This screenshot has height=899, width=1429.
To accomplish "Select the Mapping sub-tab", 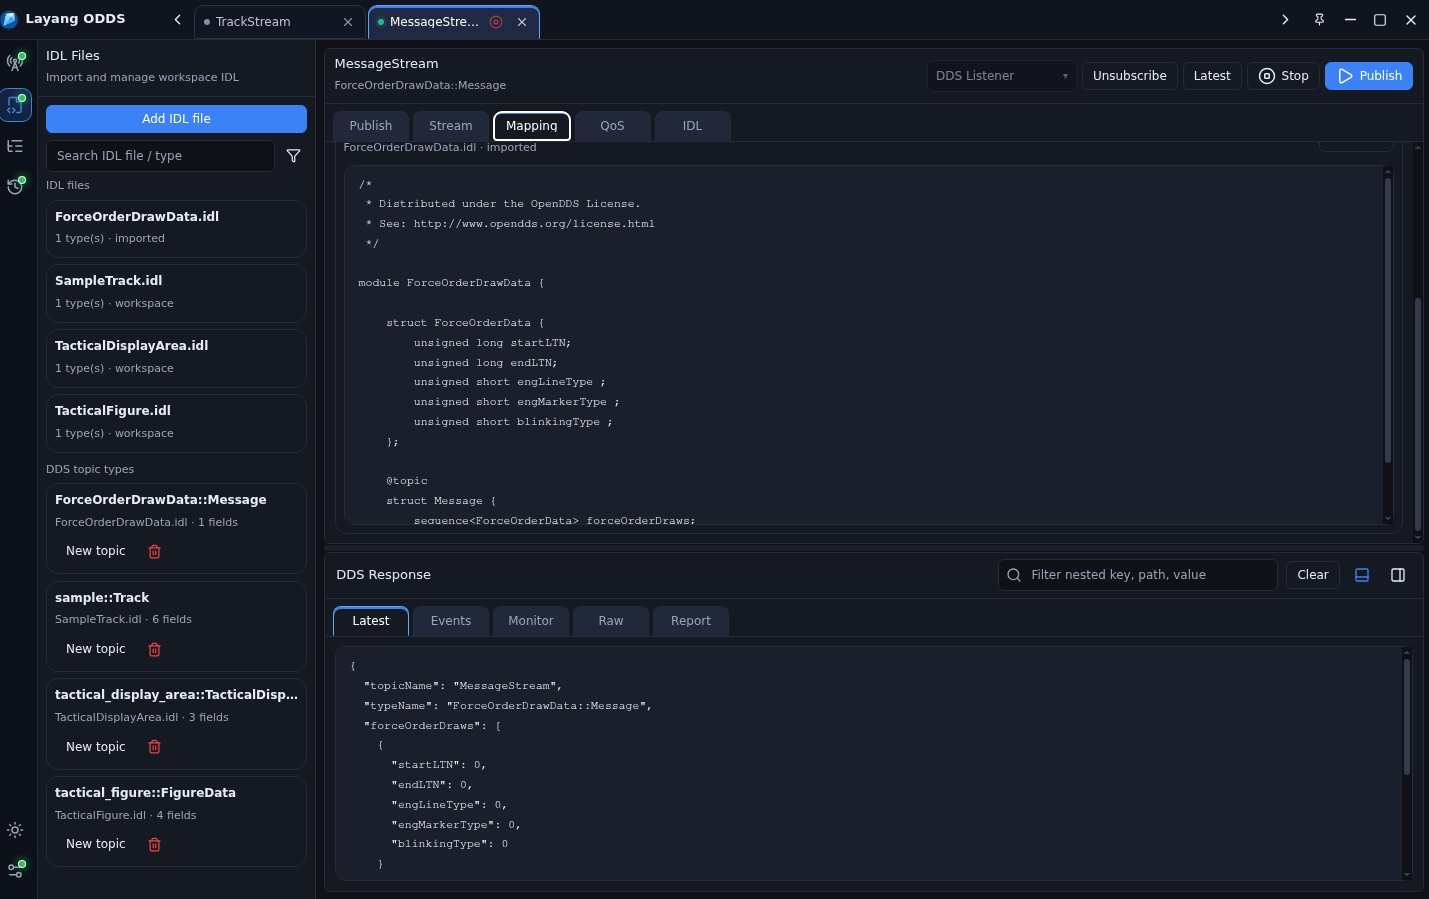I will point(532,126).
